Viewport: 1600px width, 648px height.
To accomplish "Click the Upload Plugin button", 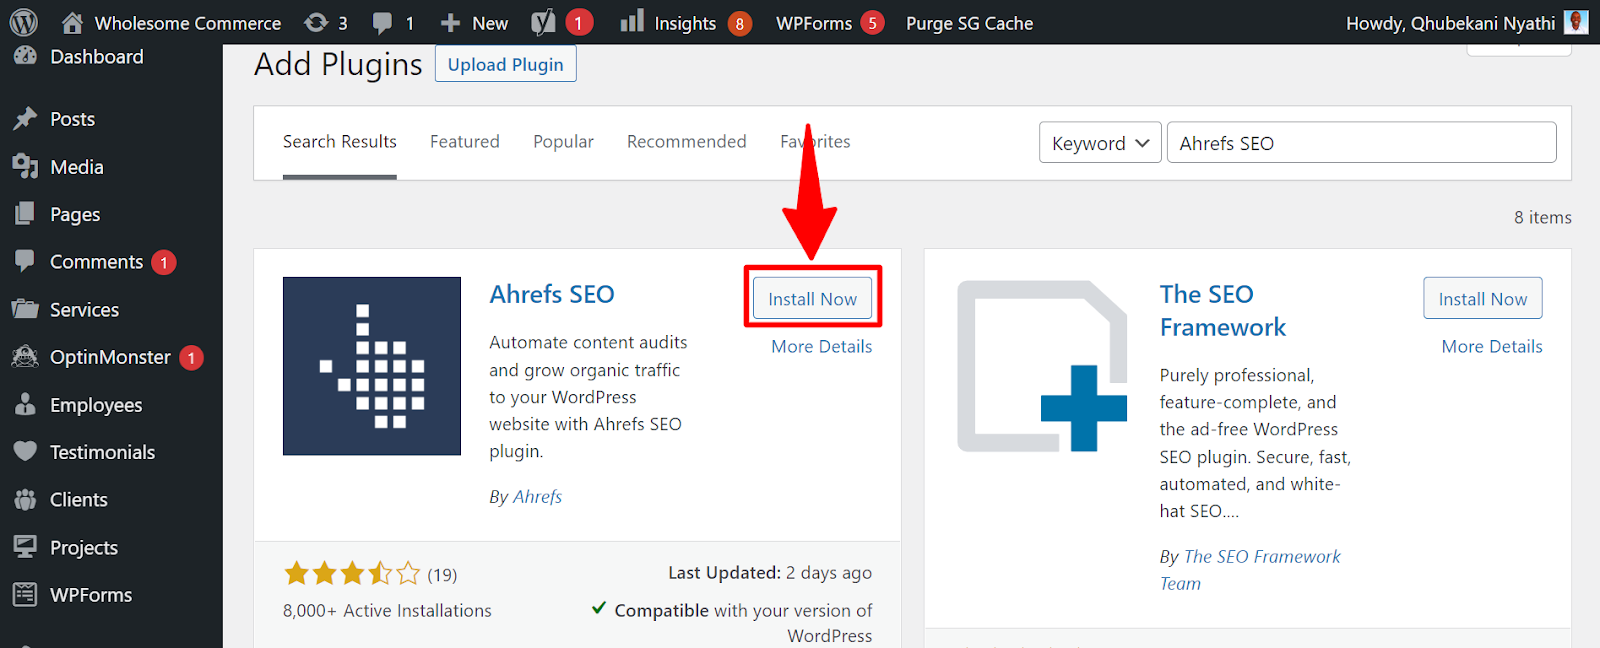I will [506, 64].
